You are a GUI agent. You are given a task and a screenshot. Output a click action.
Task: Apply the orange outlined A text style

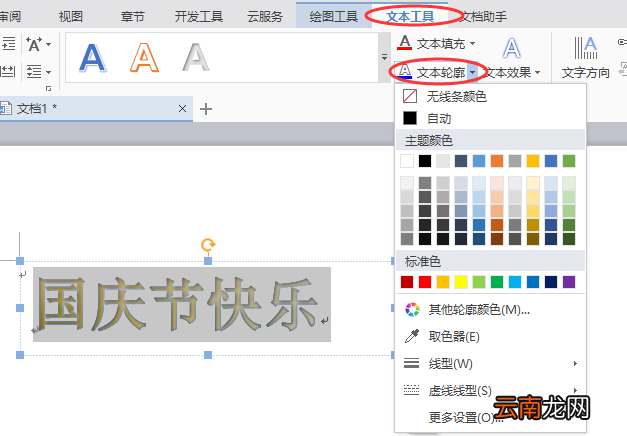click(144, 58)
